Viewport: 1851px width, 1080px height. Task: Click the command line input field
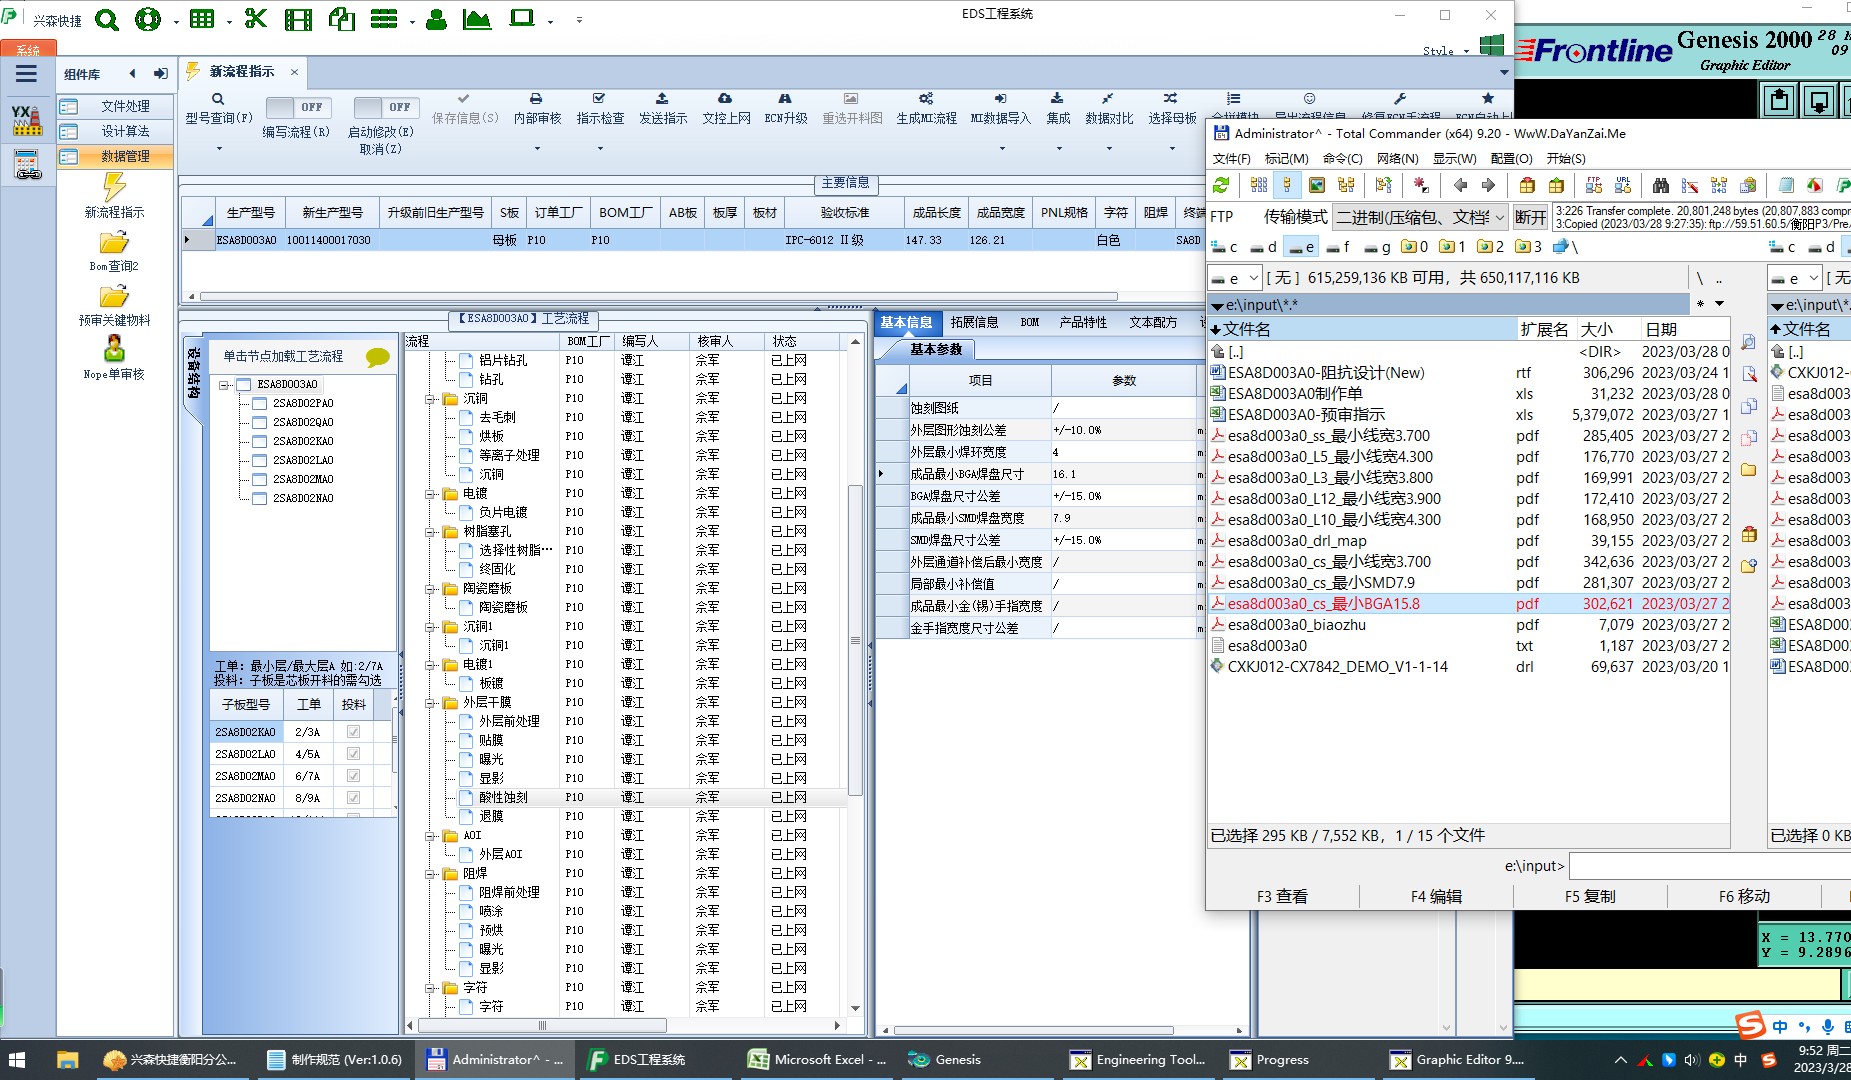point(1708,866)
